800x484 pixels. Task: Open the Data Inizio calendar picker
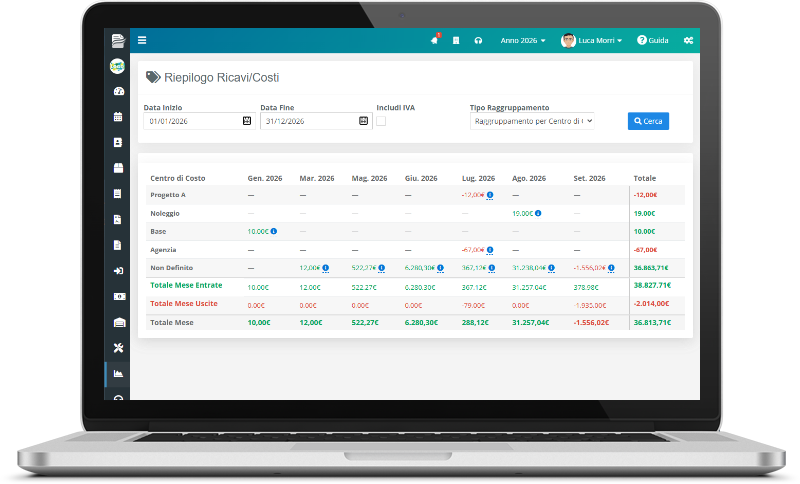click(247, 121)
